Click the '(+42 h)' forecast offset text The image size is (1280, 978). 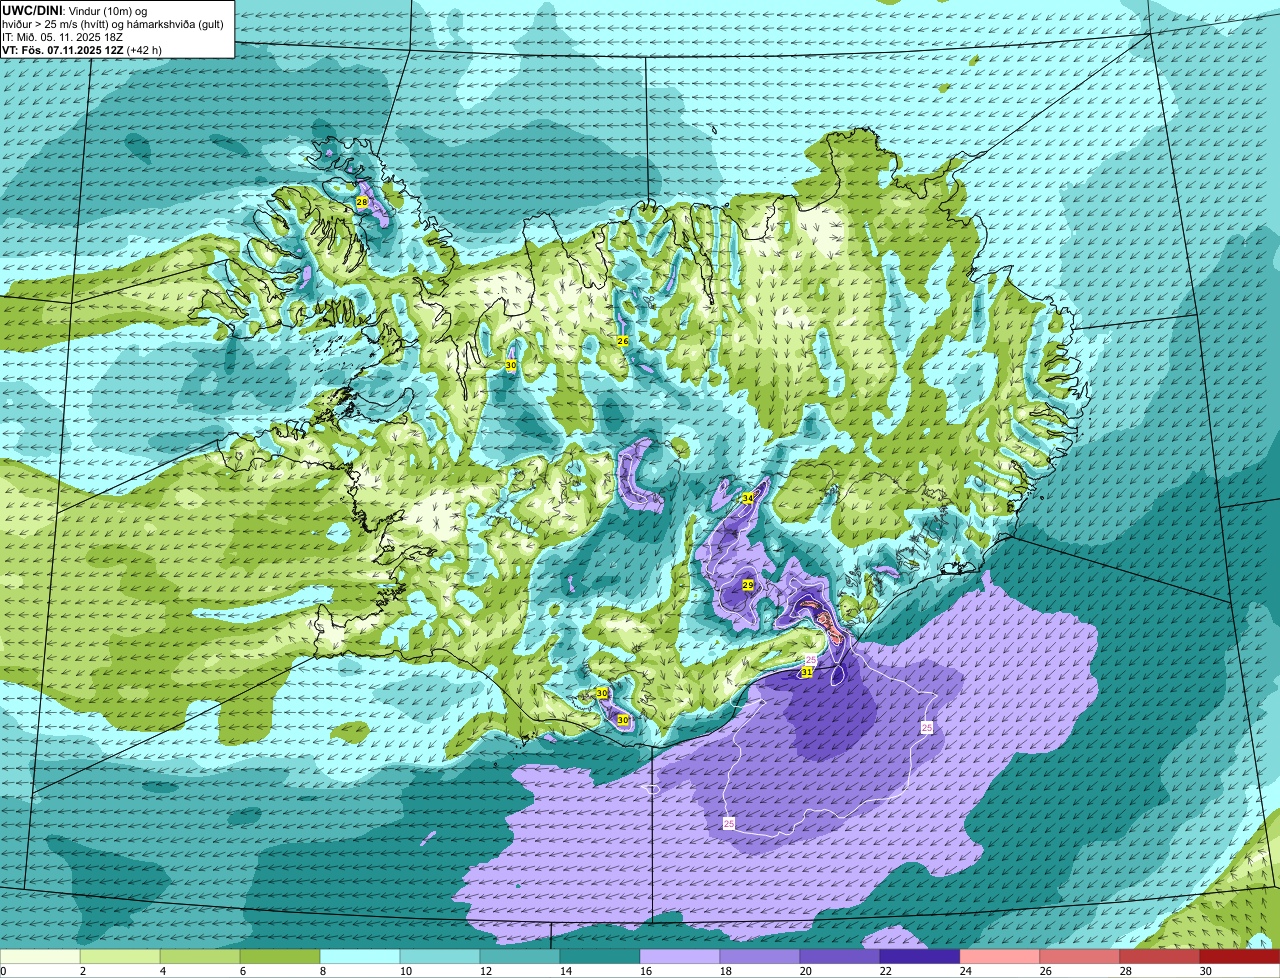(x=144, y=50)
